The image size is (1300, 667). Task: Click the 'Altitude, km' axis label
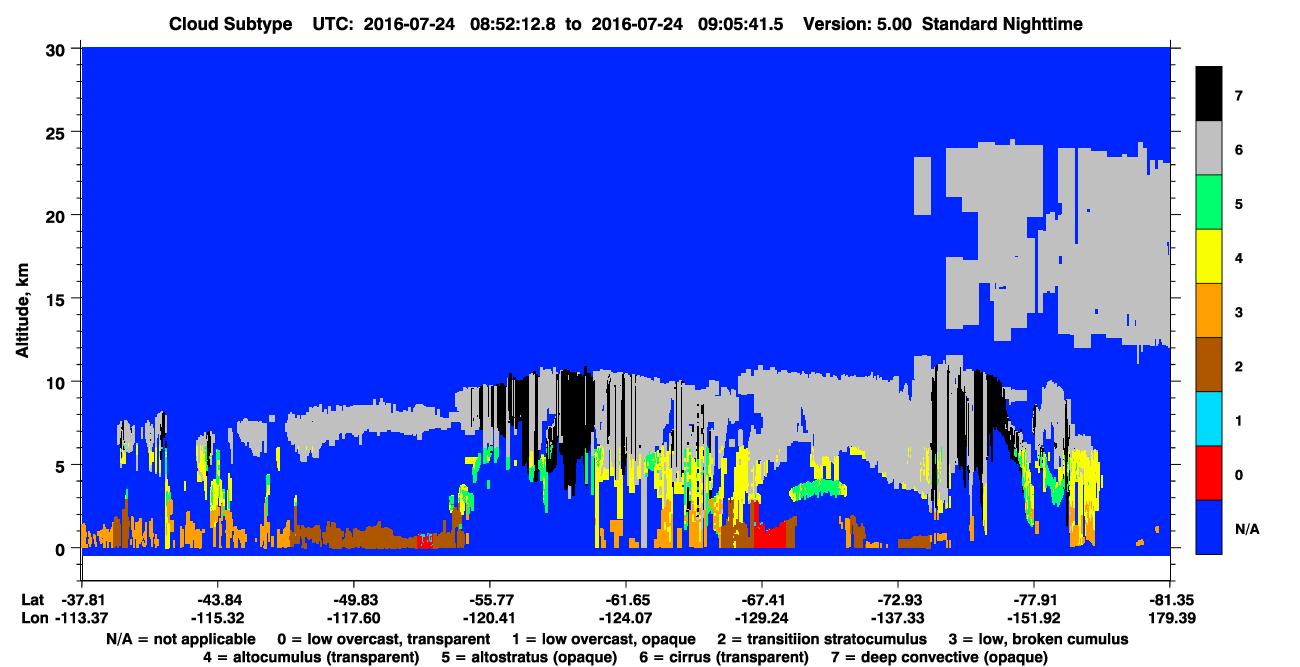click(x=21, y=308)
